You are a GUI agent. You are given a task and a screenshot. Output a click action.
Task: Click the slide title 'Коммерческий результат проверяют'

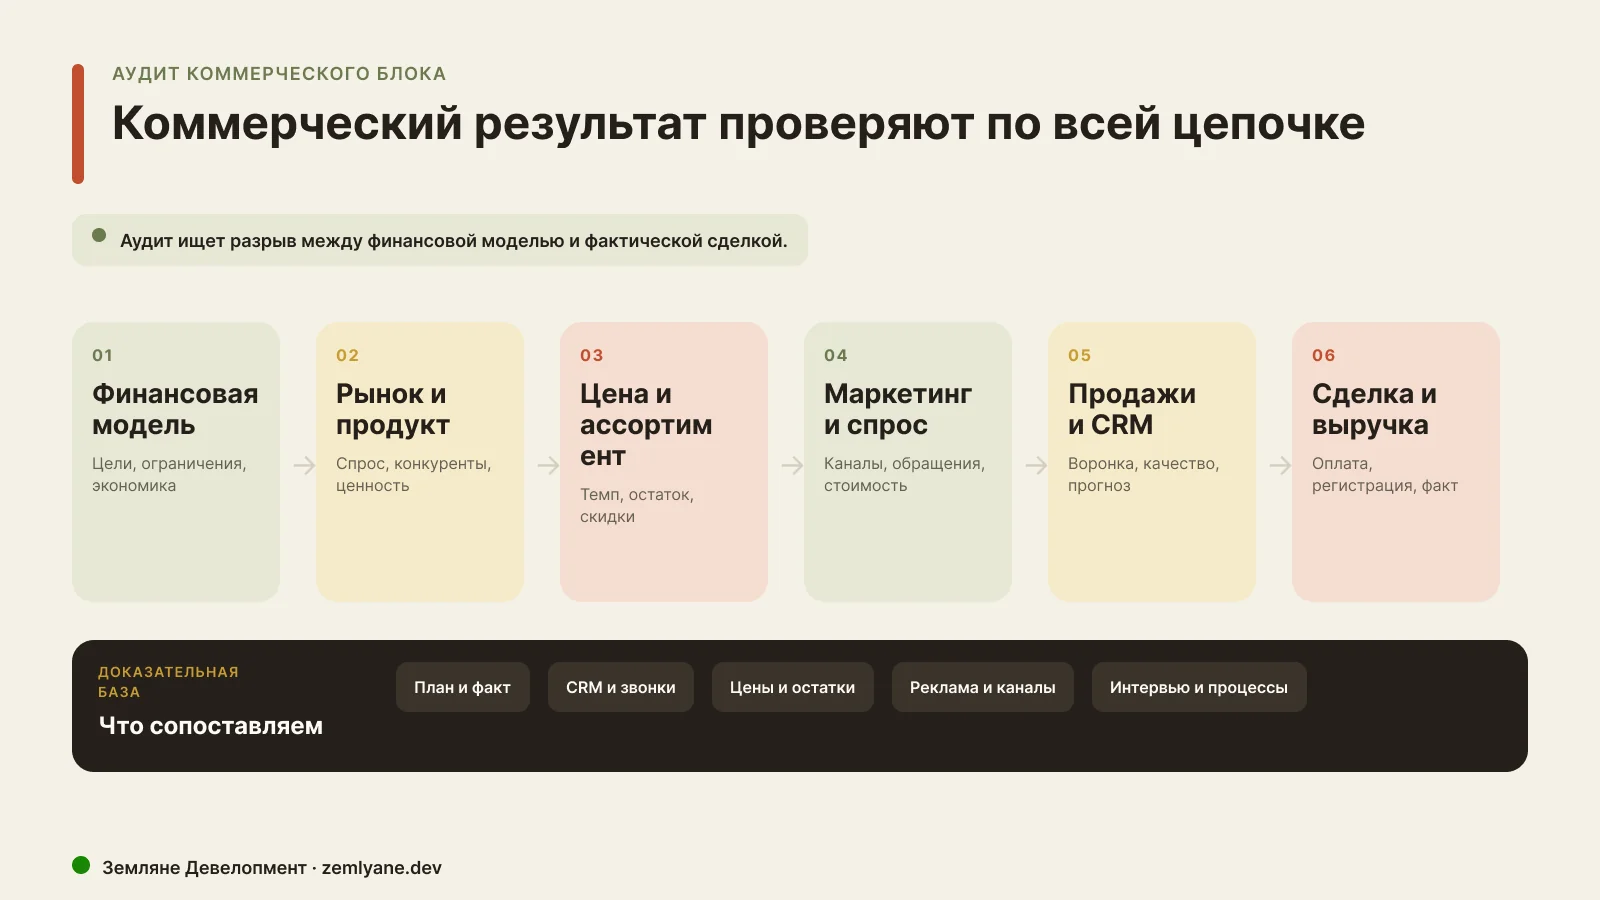pos(738,124)
